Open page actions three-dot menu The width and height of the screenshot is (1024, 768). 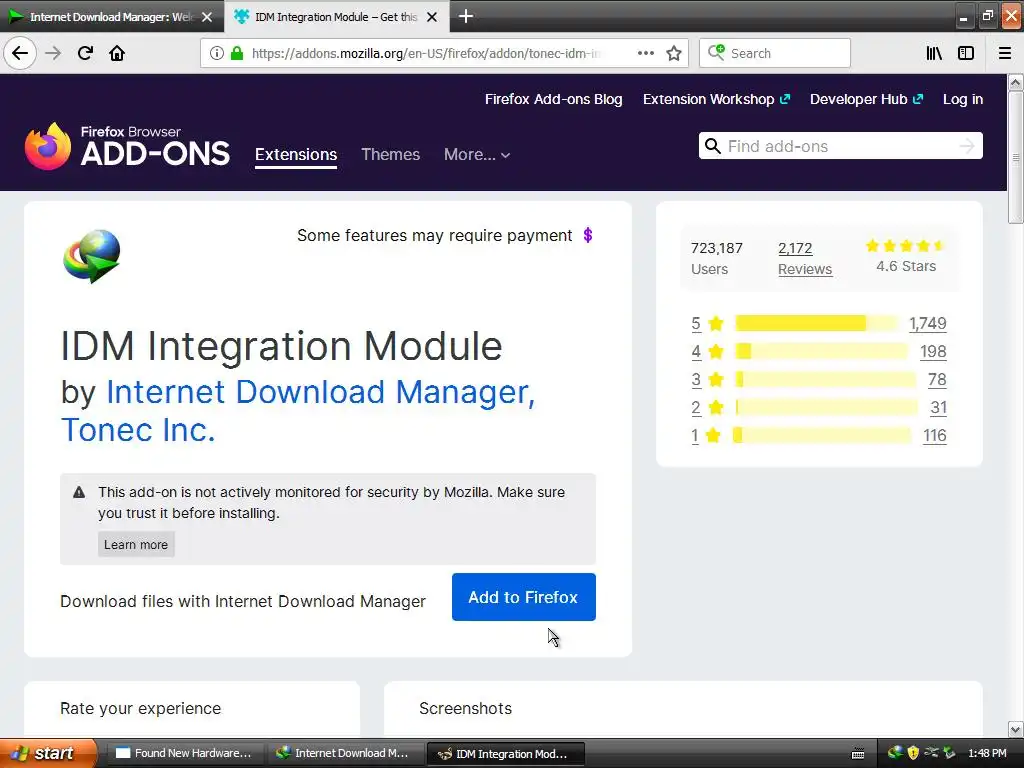coord(645,53)
